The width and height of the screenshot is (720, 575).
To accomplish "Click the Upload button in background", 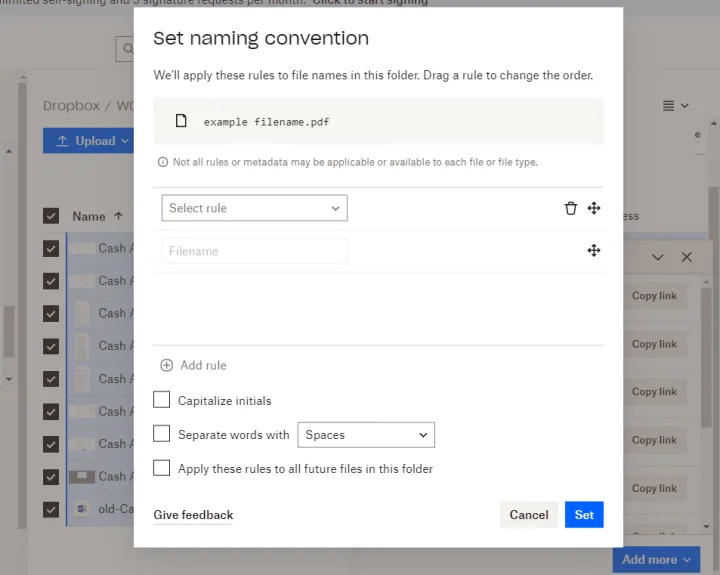I will tap(87, 141).
